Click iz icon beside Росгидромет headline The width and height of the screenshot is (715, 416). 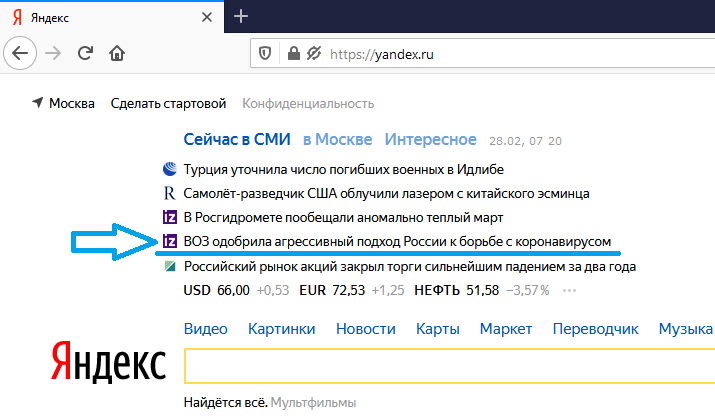[170, 217]
